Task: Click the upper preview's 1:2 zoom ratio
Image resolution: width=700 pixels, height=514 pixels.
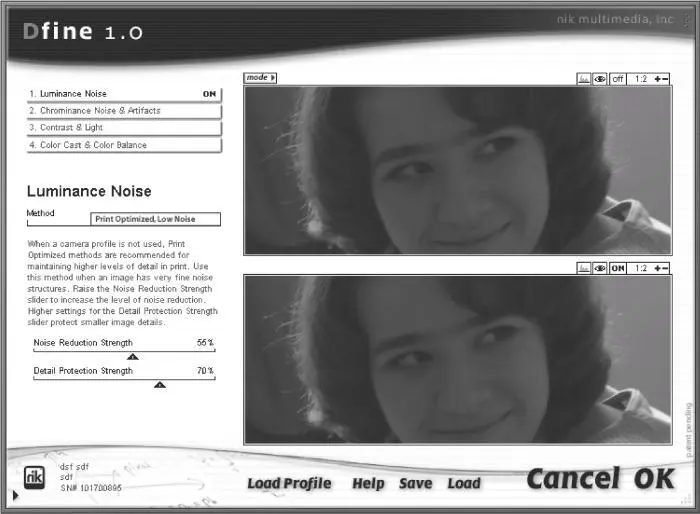Action: 641,79
